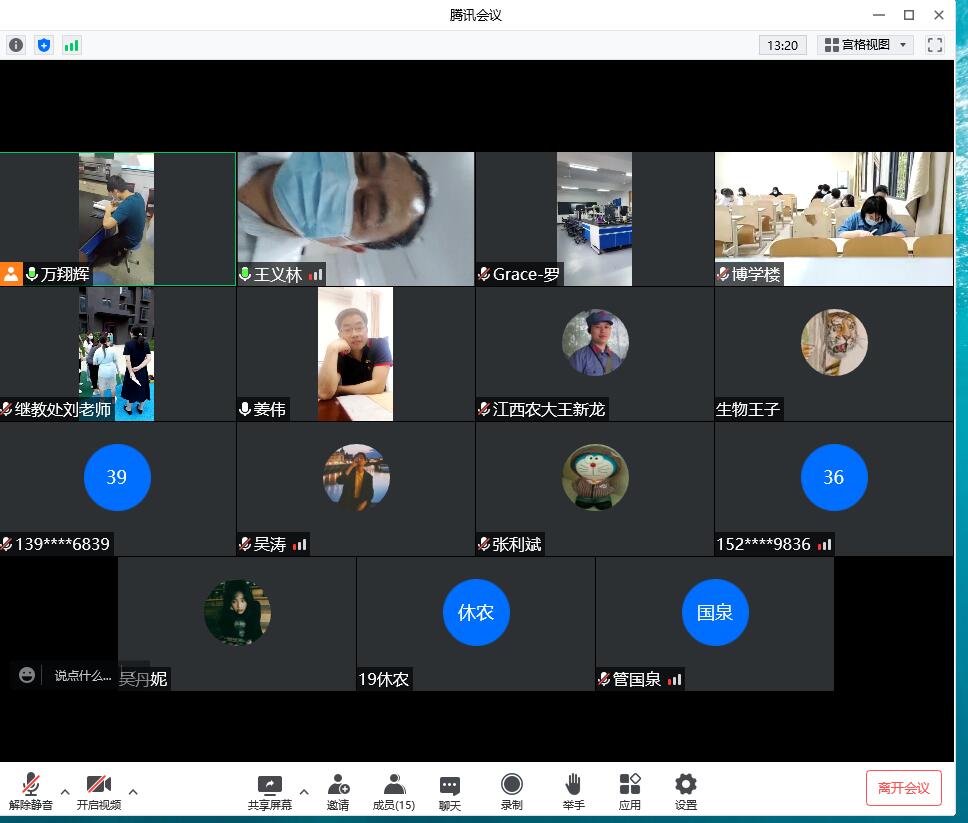Open meeting info icon in top-left

click(16, 45)
